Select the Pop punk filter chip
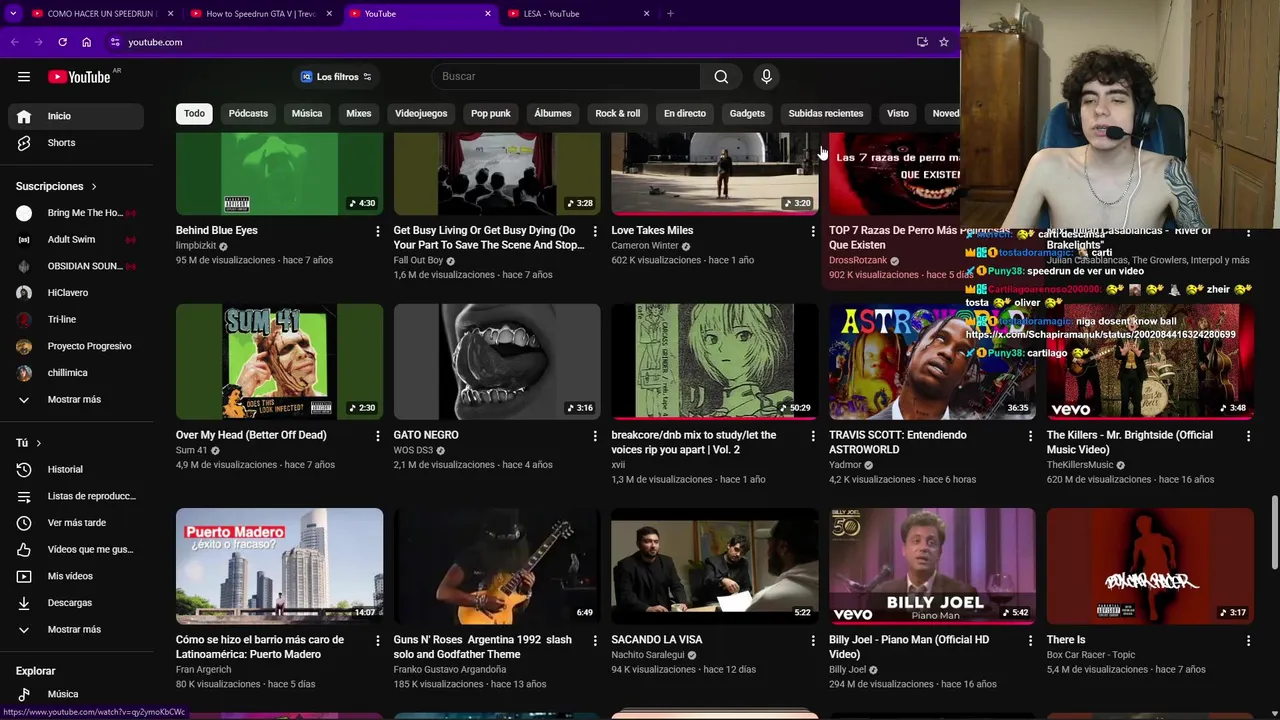The height and width of the screenshot is (720, 1280). tap(491, 113)
